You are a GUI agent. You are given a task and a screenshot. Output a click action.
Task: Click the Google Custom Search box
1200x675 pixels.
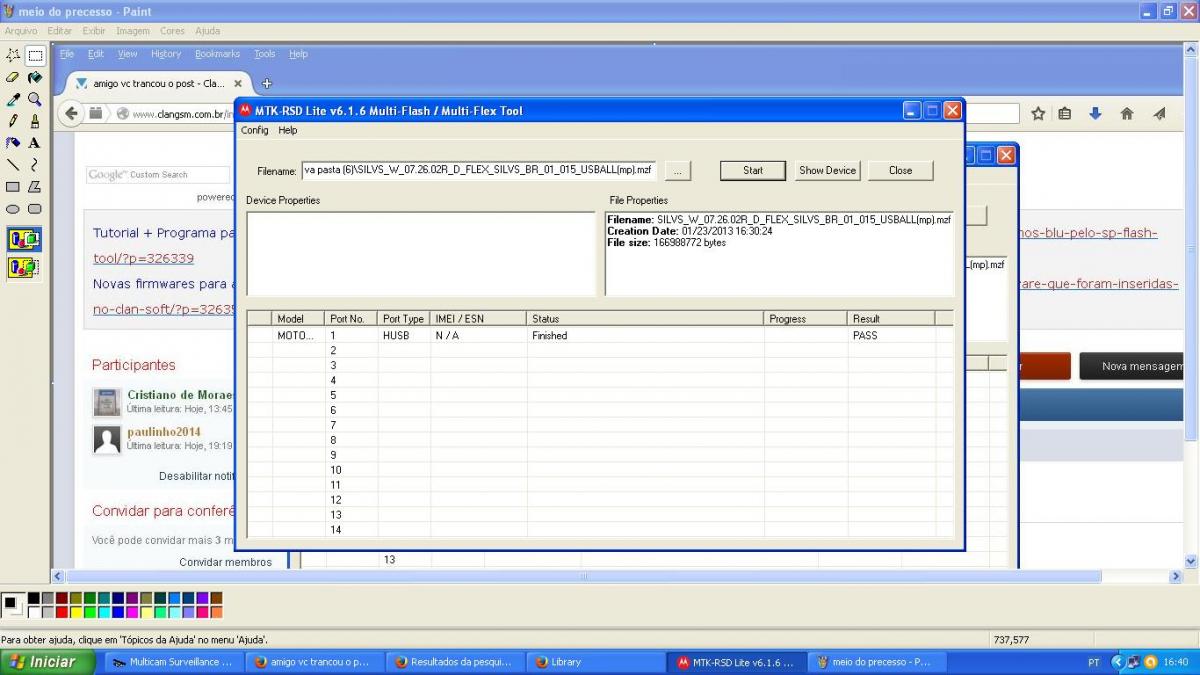click(158, 175)
